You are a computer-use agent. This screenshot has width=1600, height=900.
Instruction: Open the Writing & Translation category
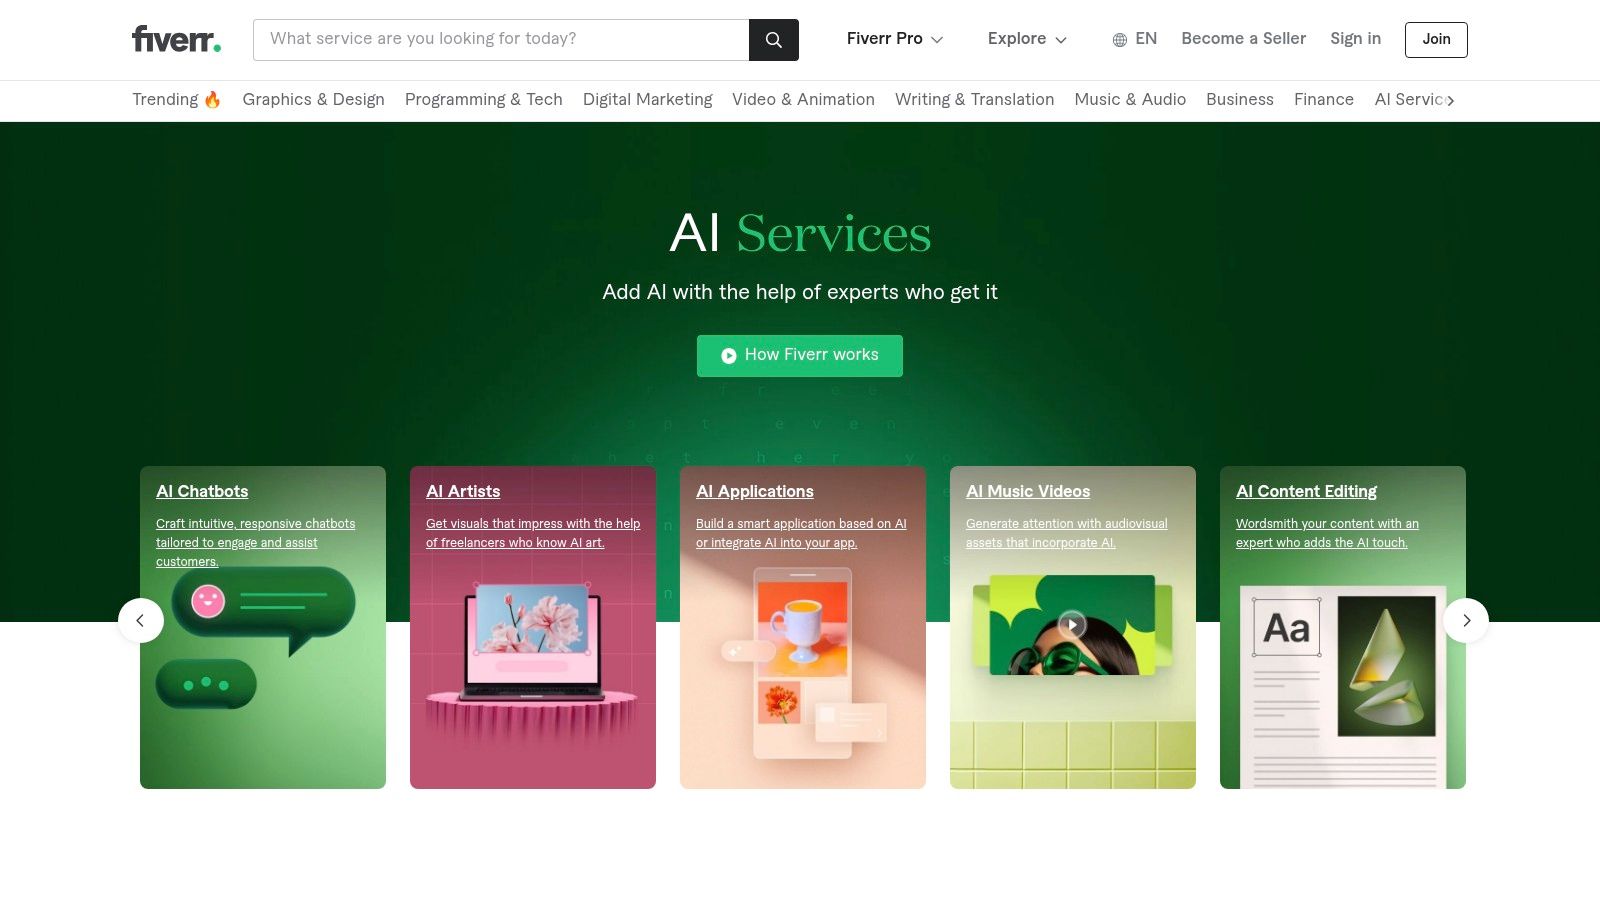[974, 100]
